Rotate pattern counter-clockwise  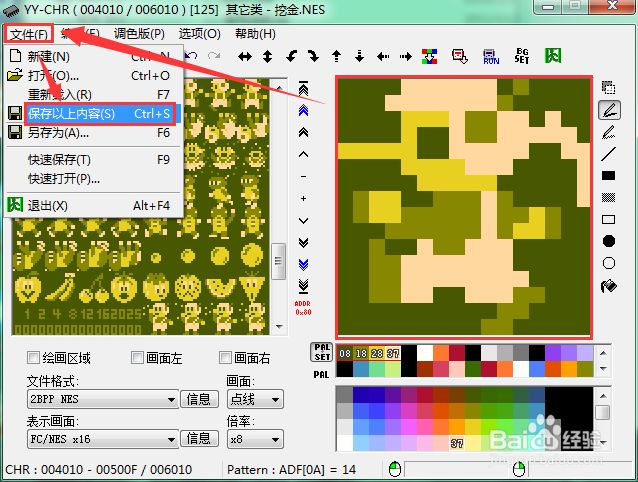(291, 56)
